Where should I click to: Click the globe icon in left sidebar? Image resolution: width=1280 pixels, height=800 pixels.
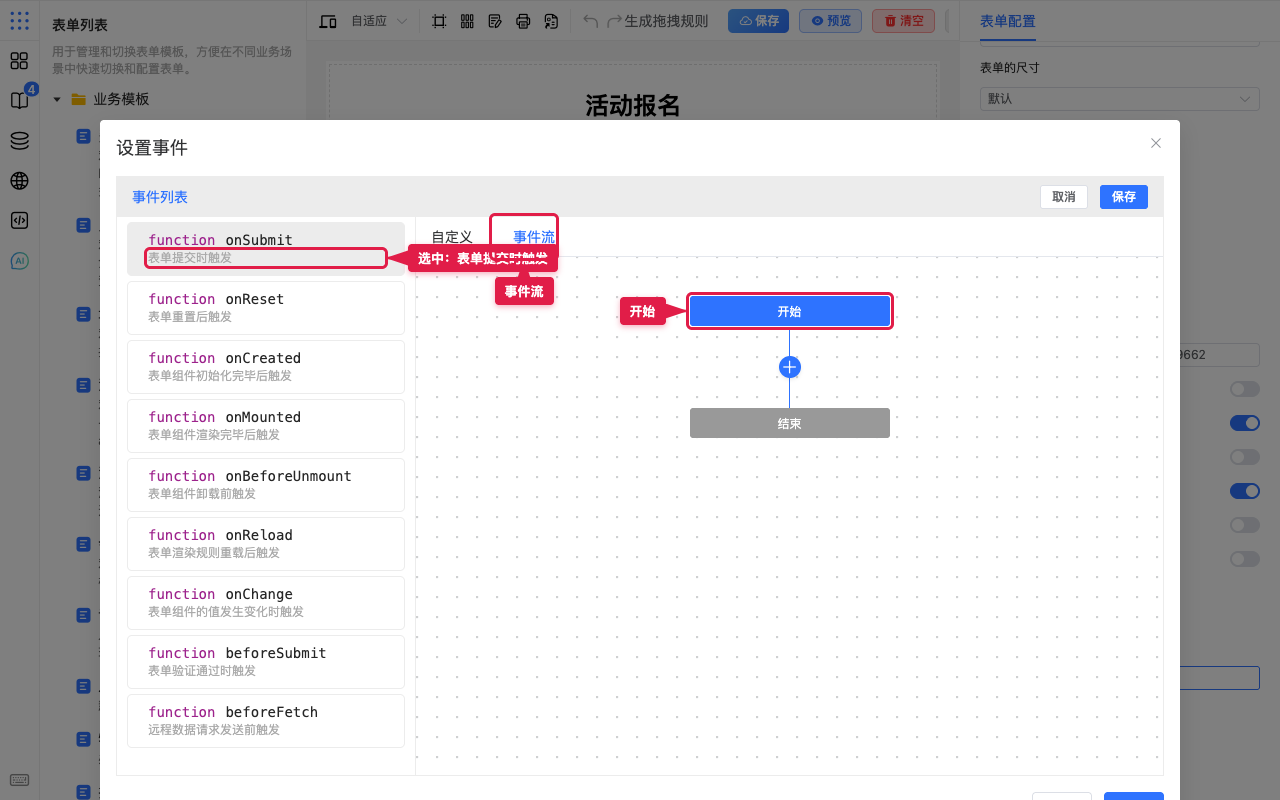click(19, 181)
